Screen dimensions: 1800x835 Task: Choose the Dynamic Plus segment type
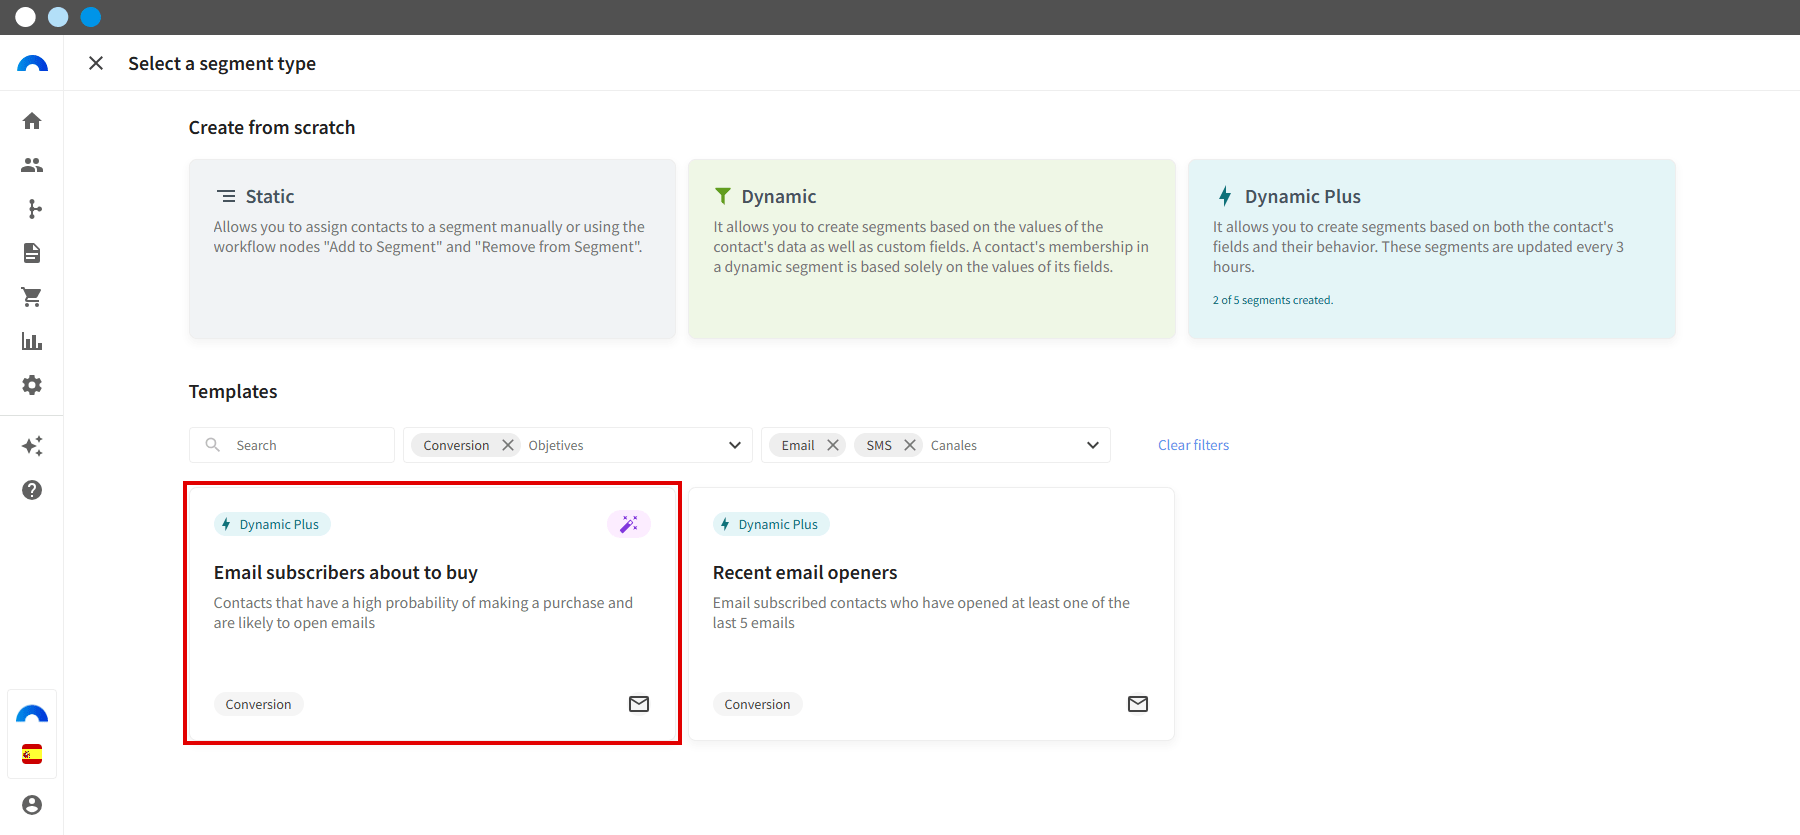pyautogui.click(x=1432, y=249)
